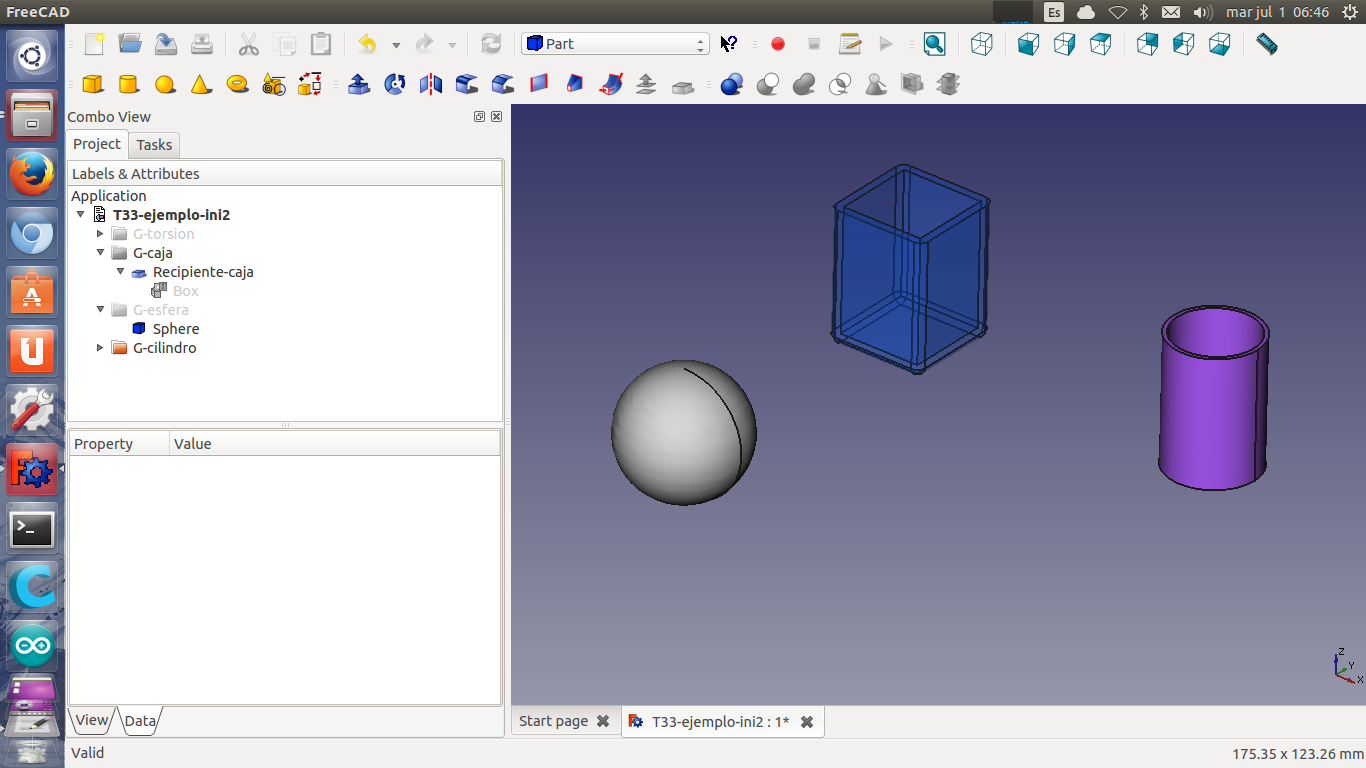
Task: Create a box solid primitive
Action: coord(93,85)
